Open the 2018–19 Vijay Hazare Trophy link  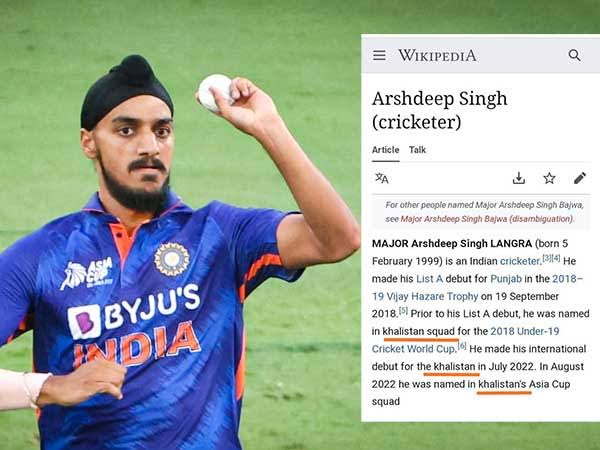pyautogui.click(x=477, y=287)
